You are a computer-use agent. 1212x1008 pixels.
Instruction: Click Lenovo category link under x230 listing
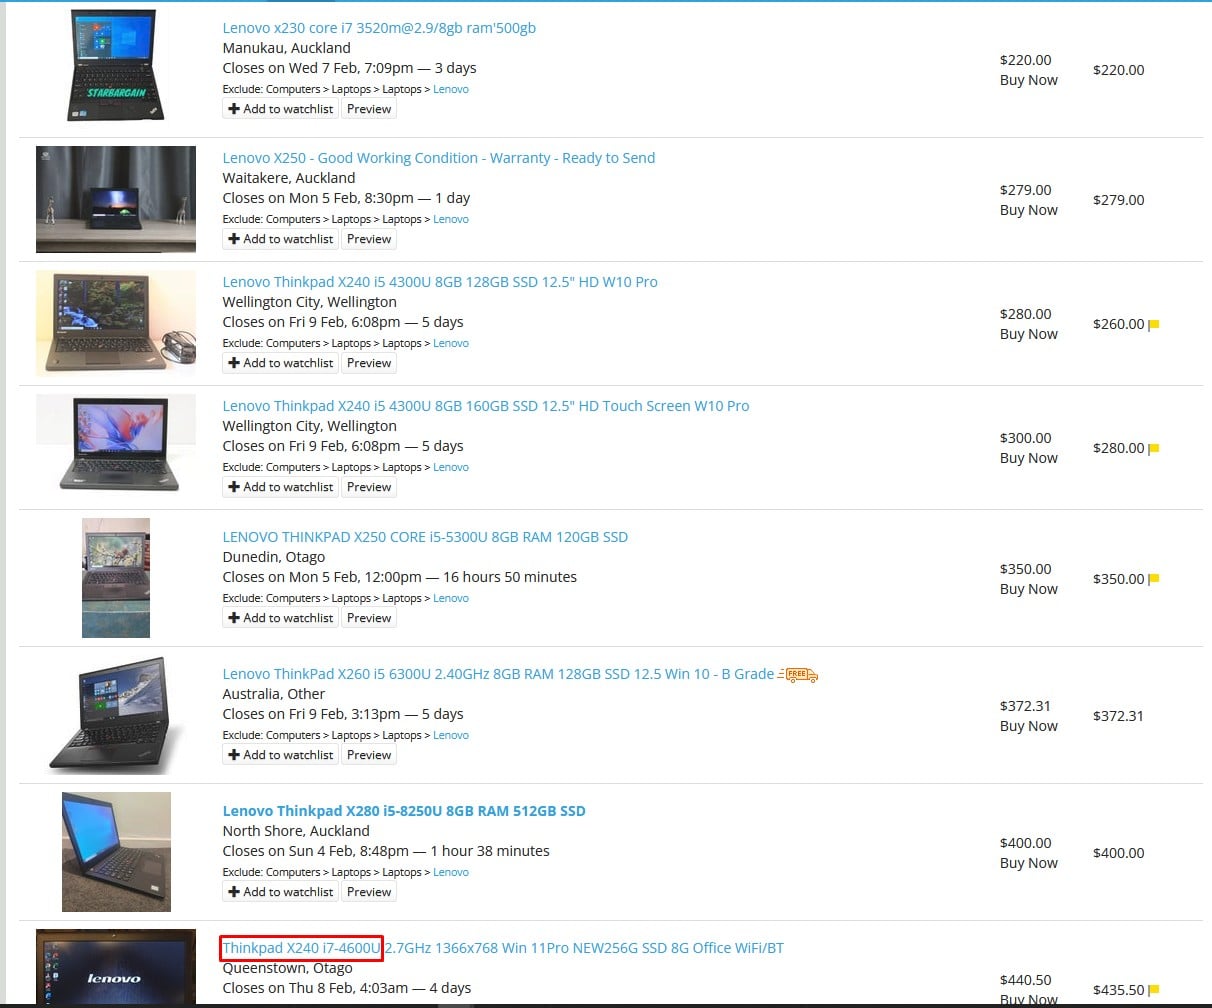pyautogui.click(x=450, y=89)
